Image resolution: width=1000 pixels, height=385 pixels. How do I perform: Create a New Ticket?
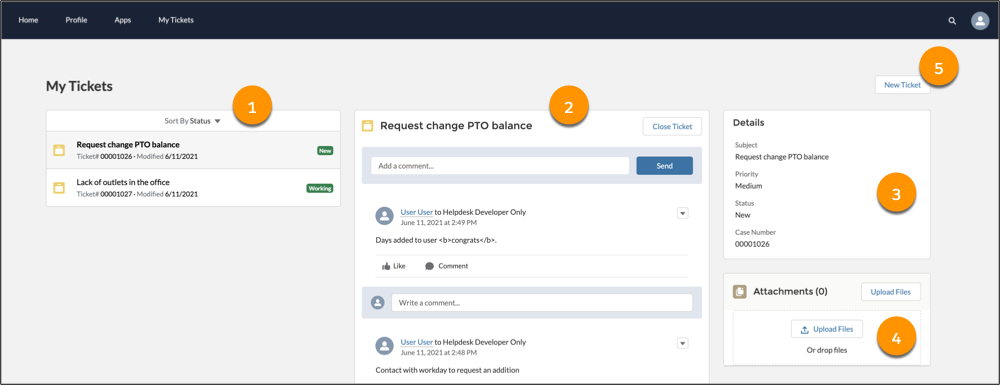pos(902,85)
